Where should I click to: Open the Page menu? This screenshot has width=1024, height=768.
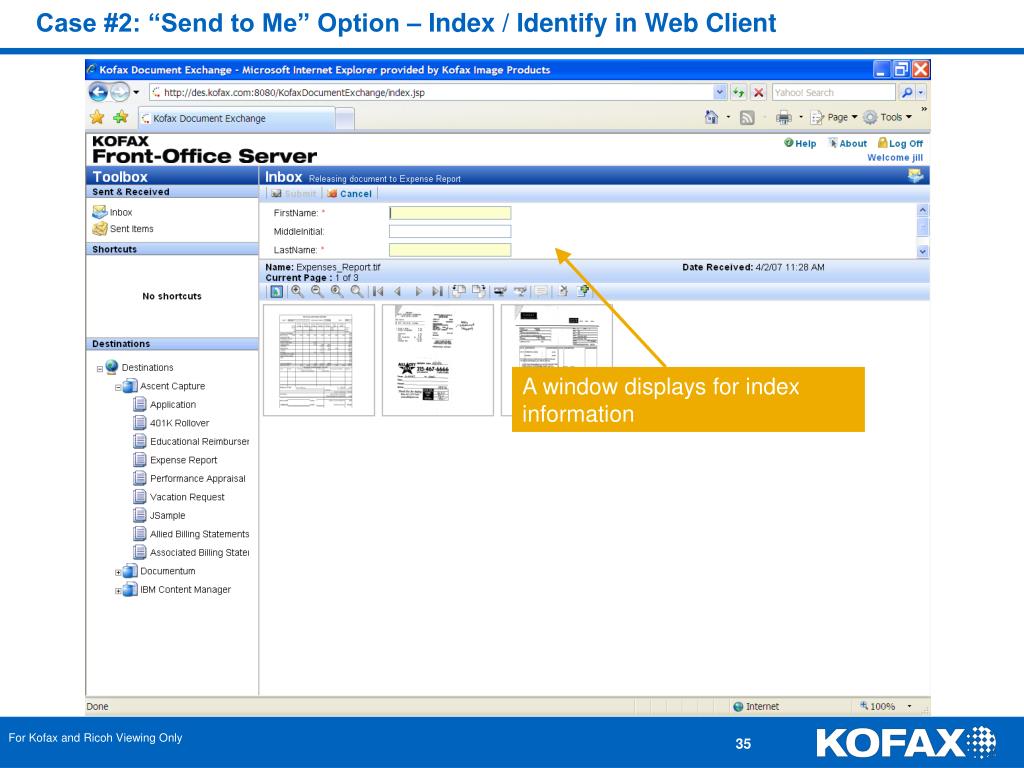click(834, 118)
